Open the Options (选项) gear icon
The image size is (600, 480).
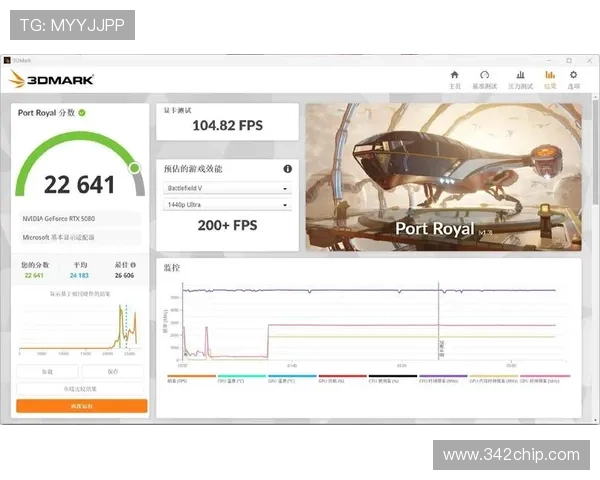(x=573, y=78)
